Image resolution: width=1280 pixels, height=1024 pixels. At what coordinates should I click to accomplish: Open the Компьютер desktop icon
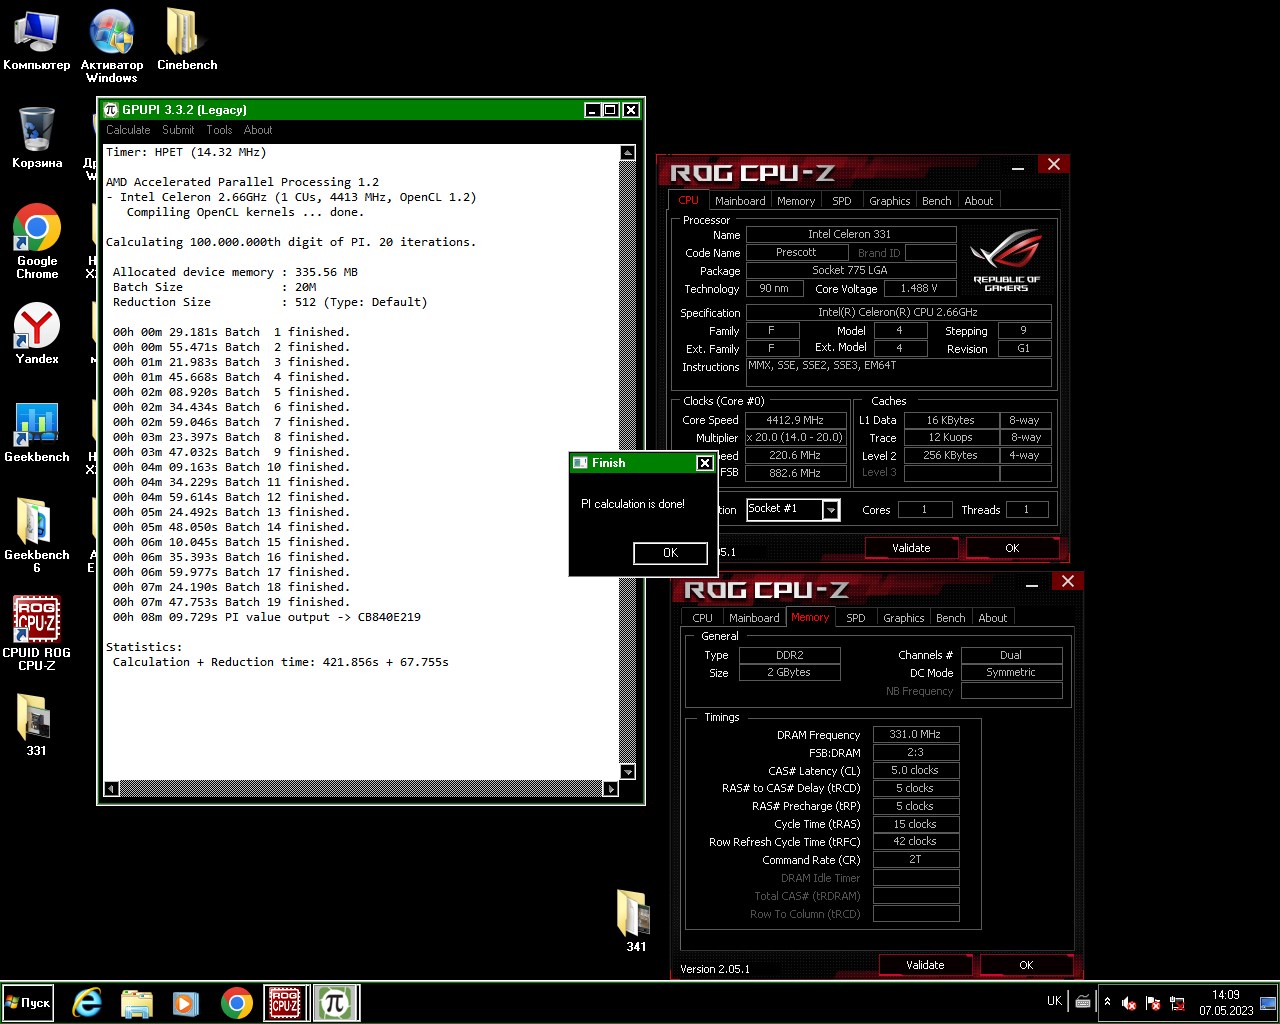pyautogui.click(x=36, y=40)
